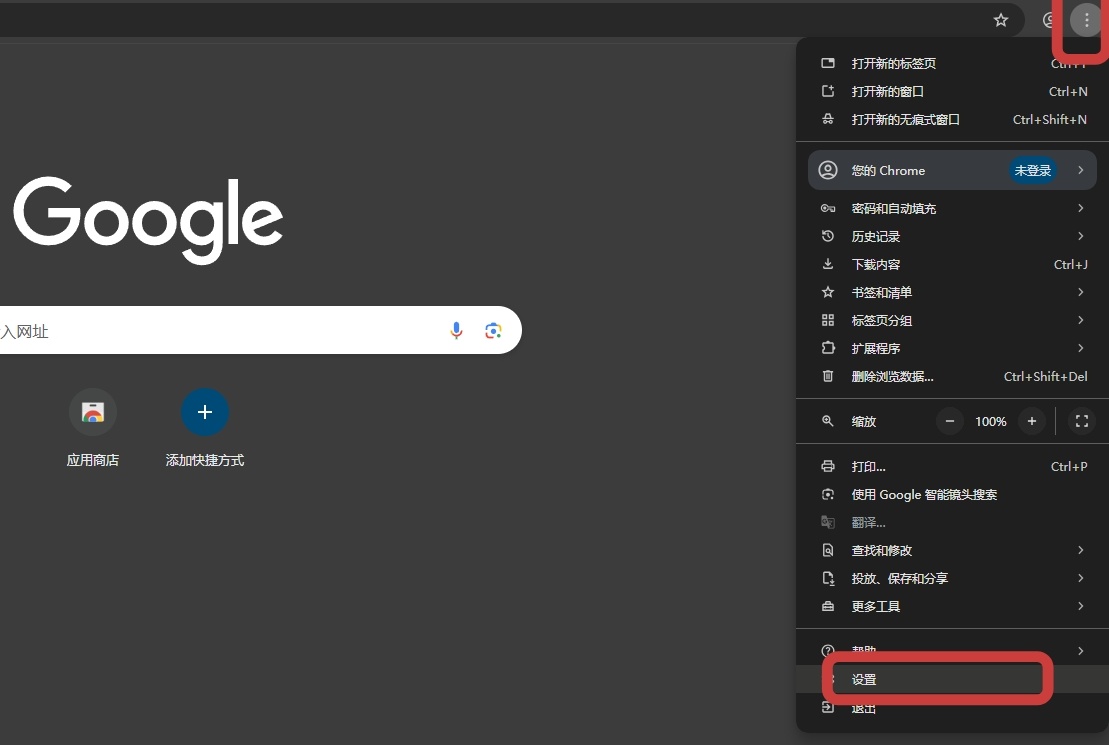Click the toolbox icon beside 更多工具

point(828,606)
